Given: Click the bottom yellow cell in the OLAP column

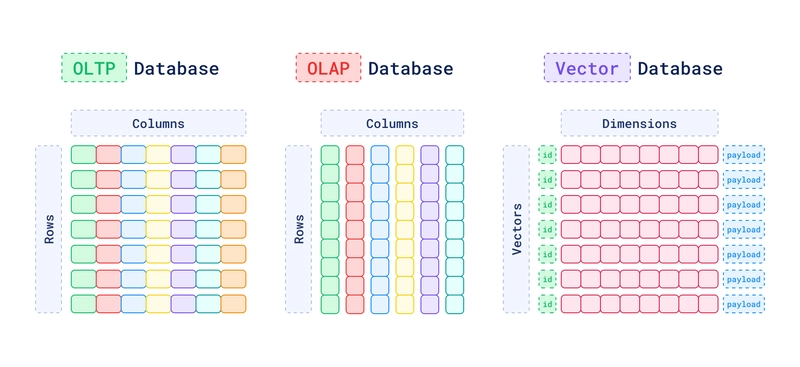Looking at the screenshot, I should (405, 304).
